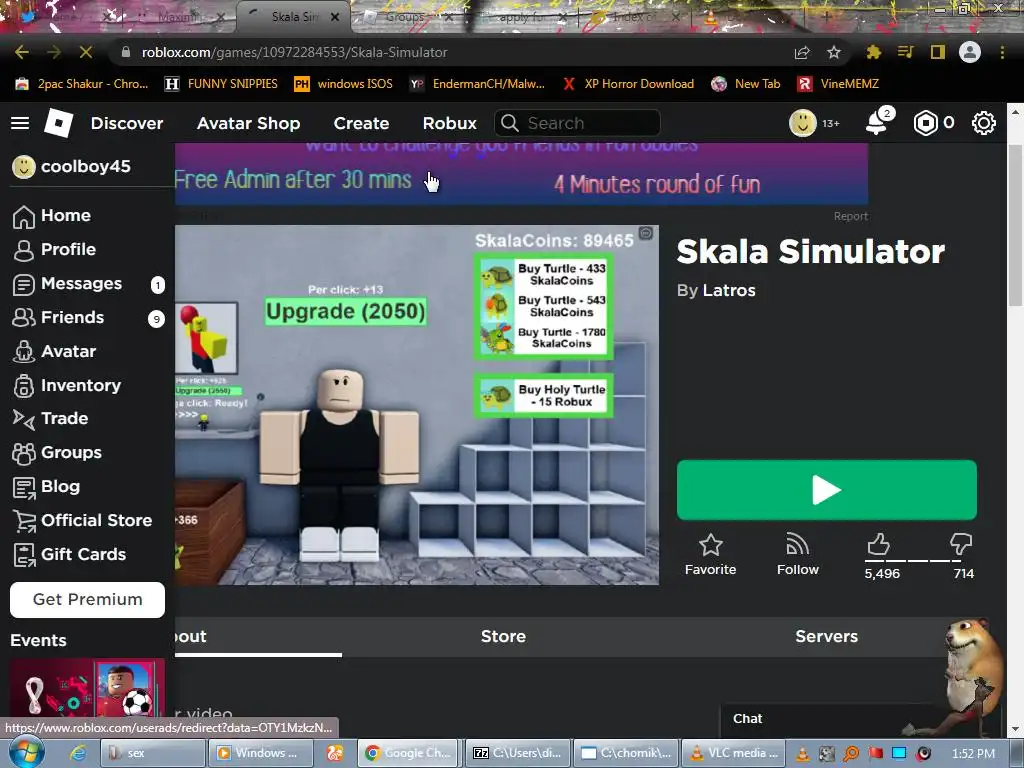Open the Roblox hamburger menu
This screenshot has height=768, width=1024.
click(20, 123)
